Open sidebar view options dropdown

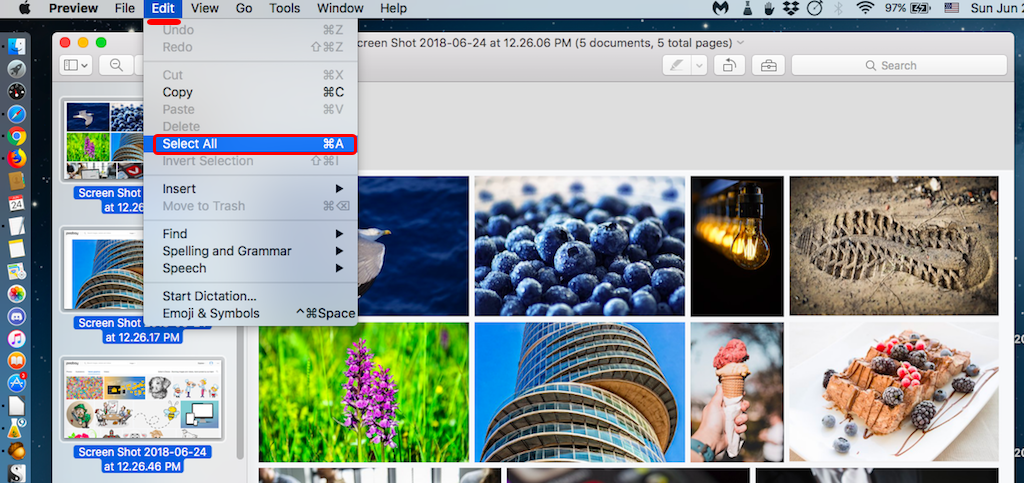(x=77, y=65)
